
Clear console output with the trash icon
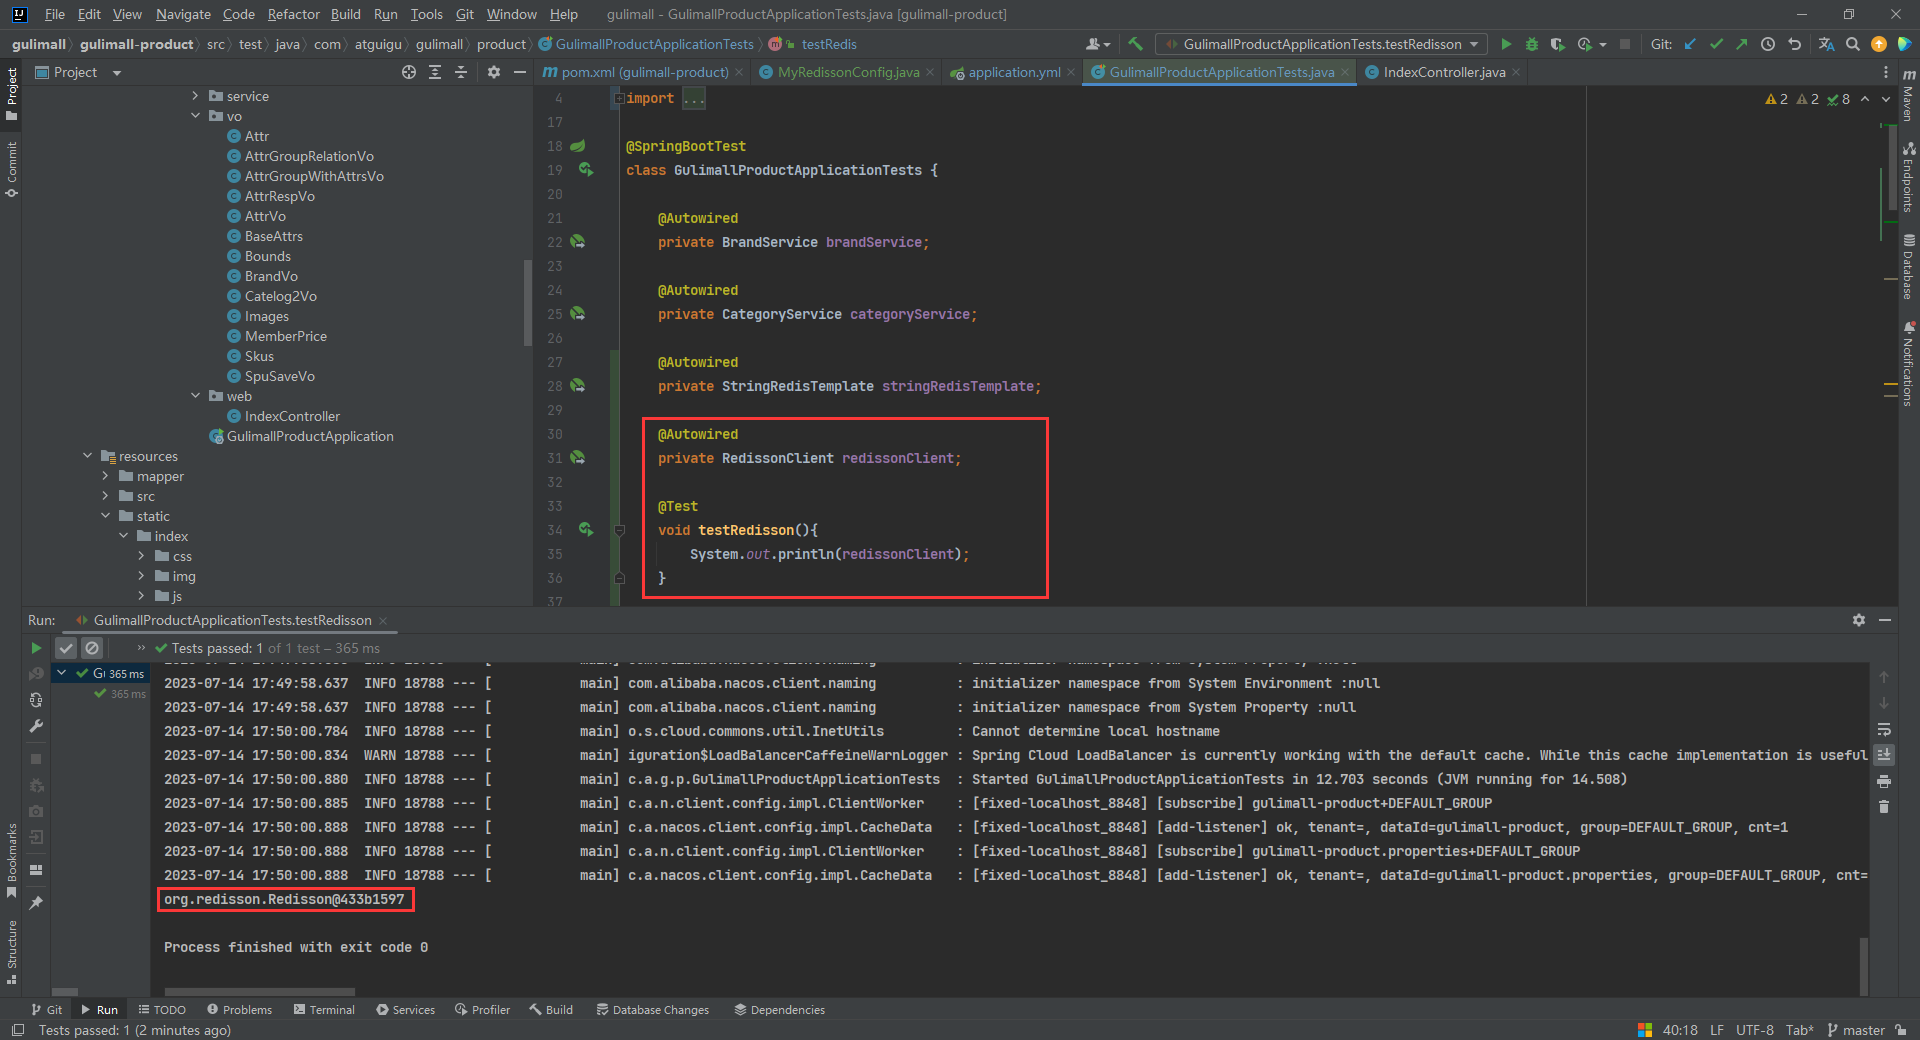(x=1884, y=807)
